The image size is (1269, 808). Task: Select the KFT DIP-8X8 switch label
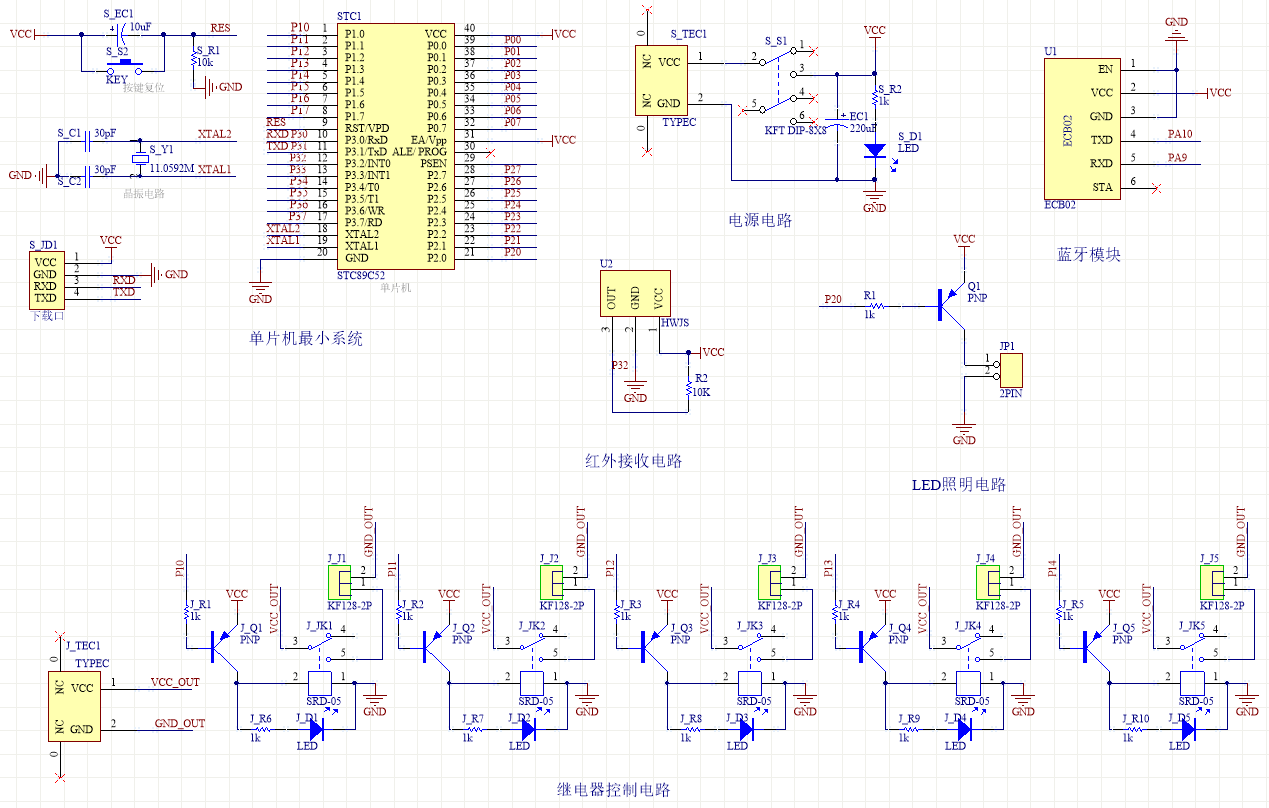pyautogui.click(x=796, y=130)
